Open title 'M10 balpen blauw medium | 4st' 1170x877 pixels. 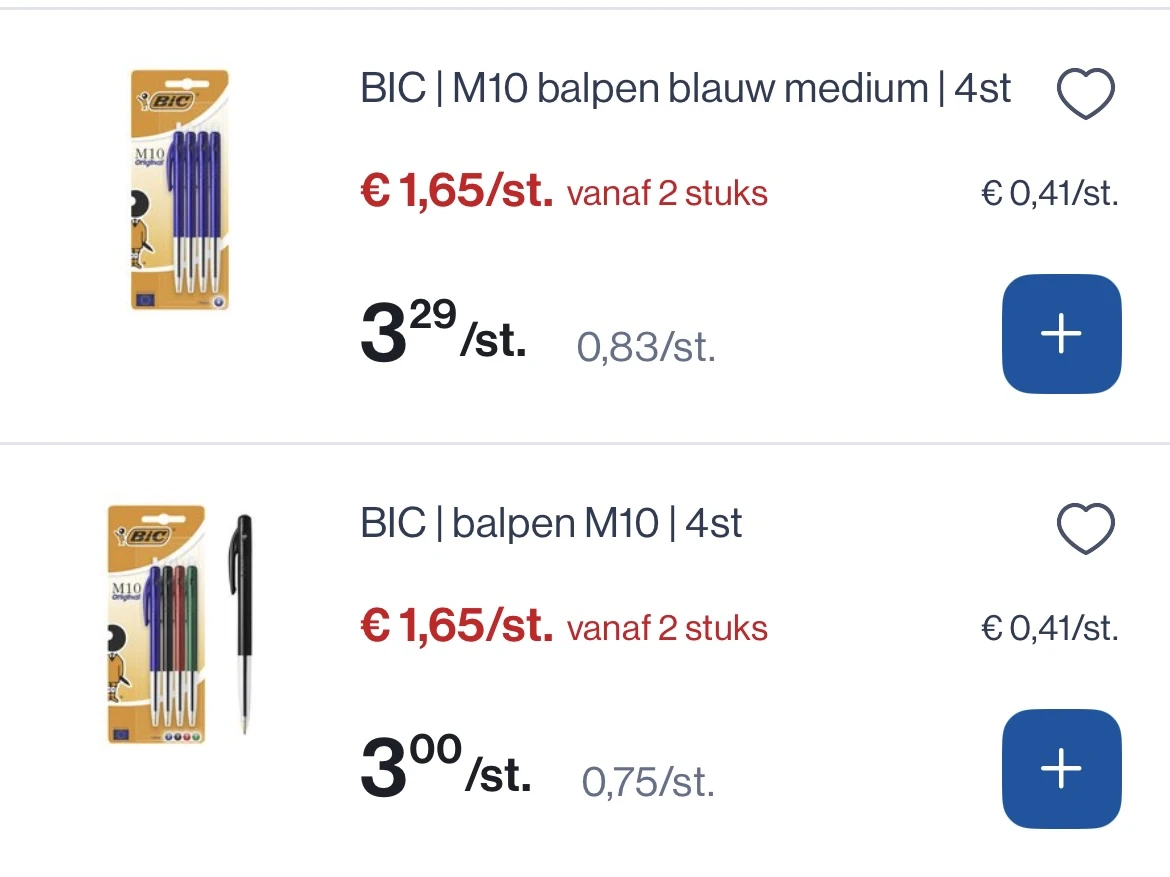[x=731, y=88]
